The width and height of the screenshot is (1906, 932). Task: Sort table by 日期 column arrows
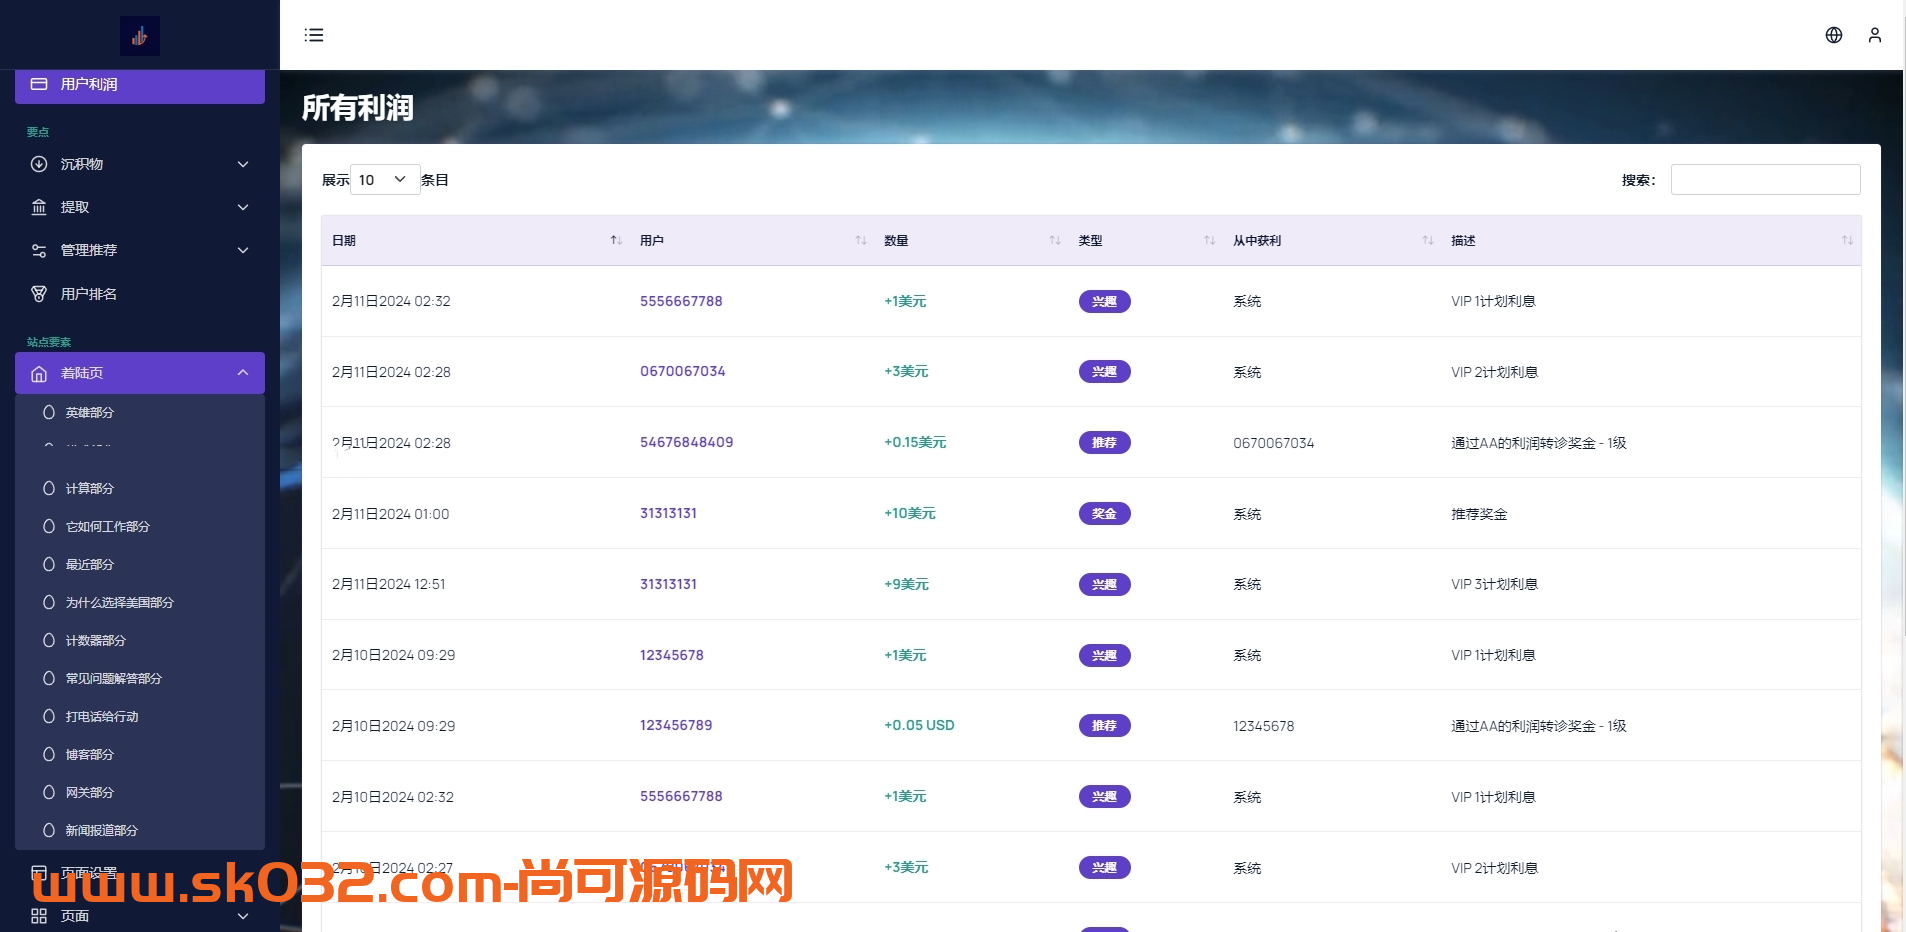tap(616, 241)
